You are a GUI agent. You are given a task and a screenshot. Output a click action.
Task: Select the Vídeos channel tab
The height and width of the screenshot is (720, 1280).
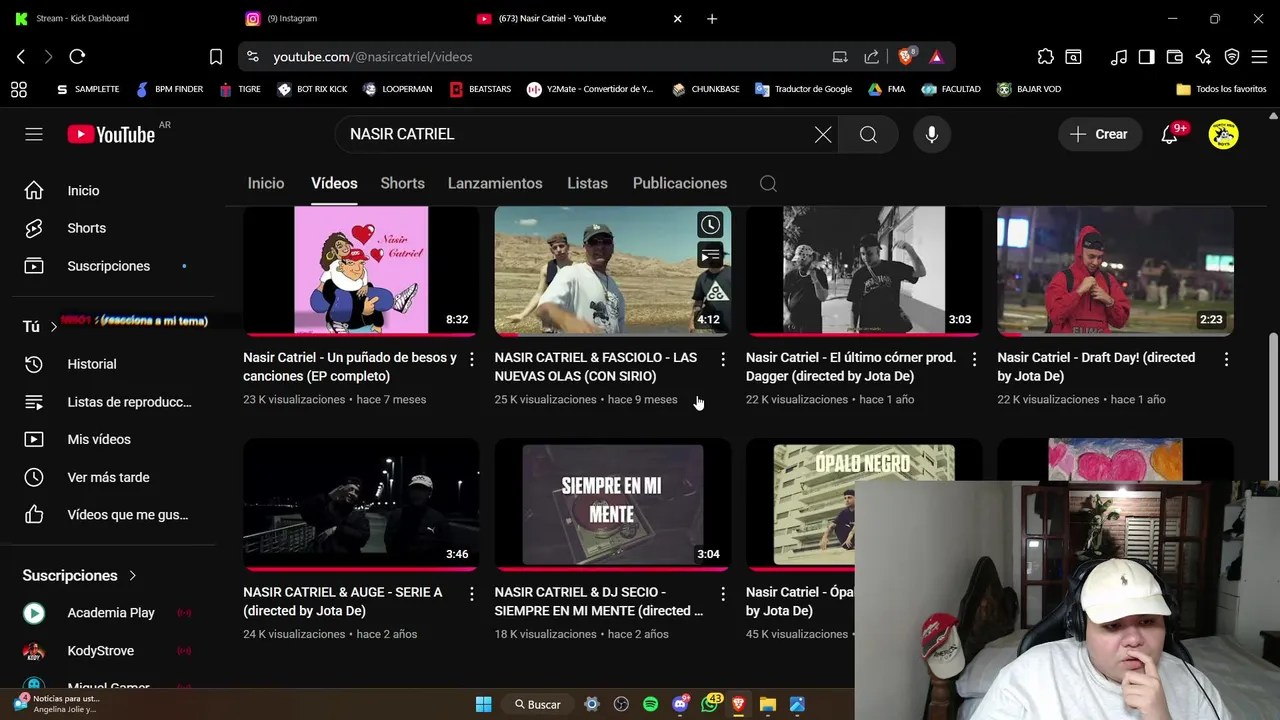(x=334, y=183)
